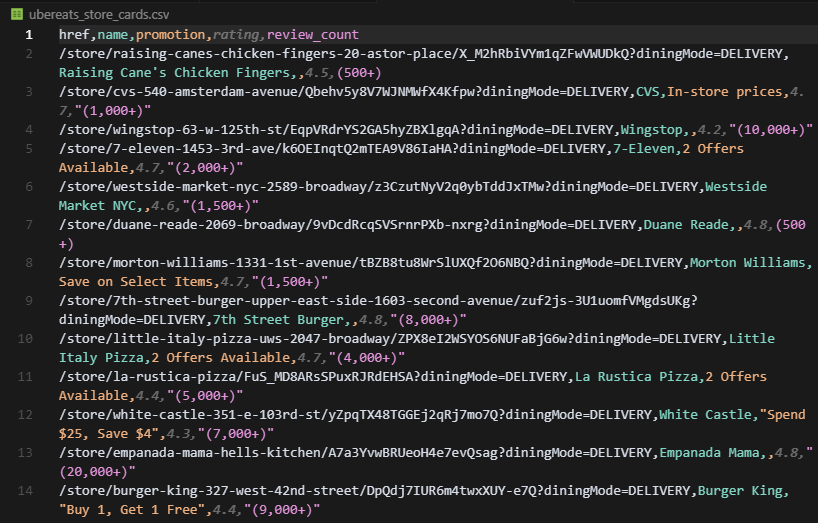
Task: Click line number 12 in the gutter
Action: coord(26,415)
